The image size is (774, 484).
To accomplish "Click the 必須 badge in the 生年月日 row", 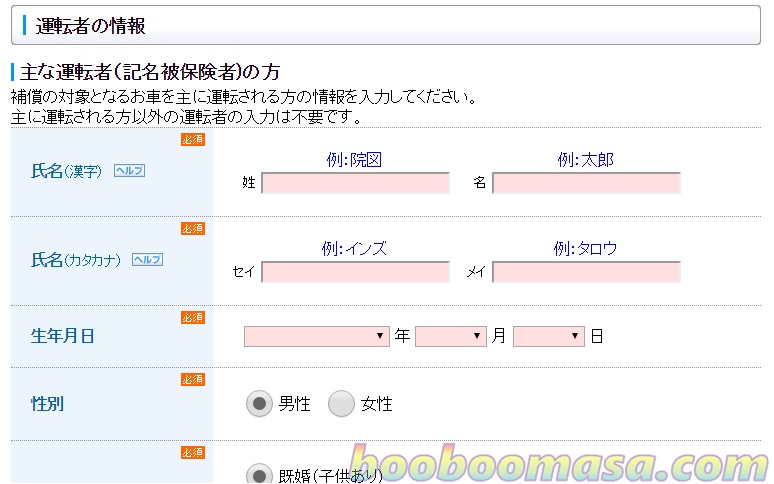I will coord(193,317).
